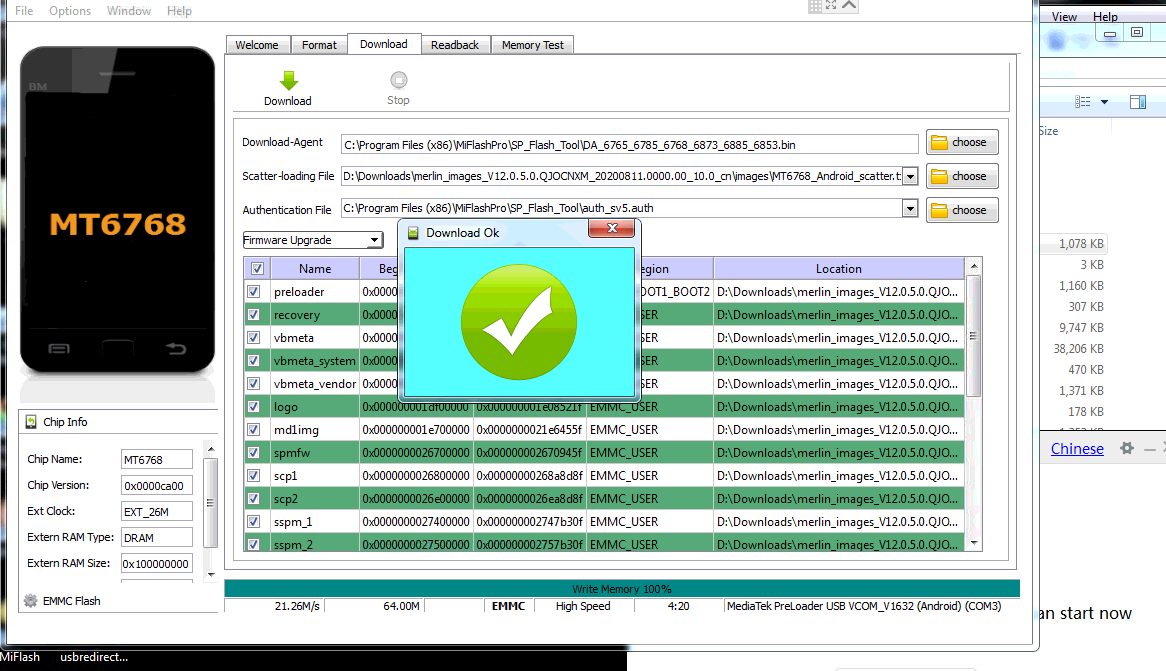Screen dimensions: 1166x671
Task: Click the Chip Info panel icon
Action: pyautogui.click(x=31, y=422)
